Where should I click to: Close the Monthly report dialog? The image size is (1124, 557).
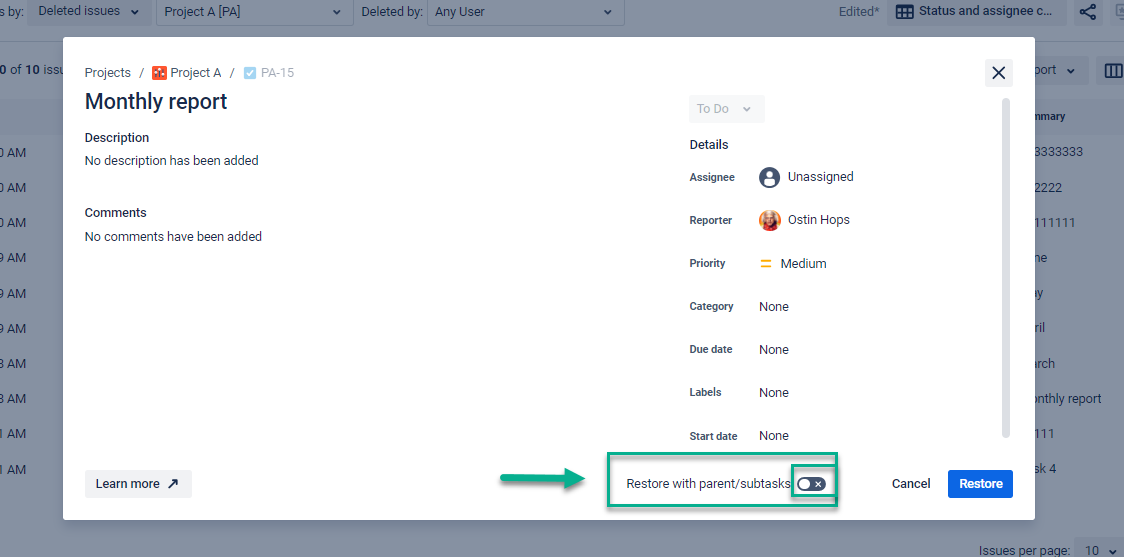(998, 73)
